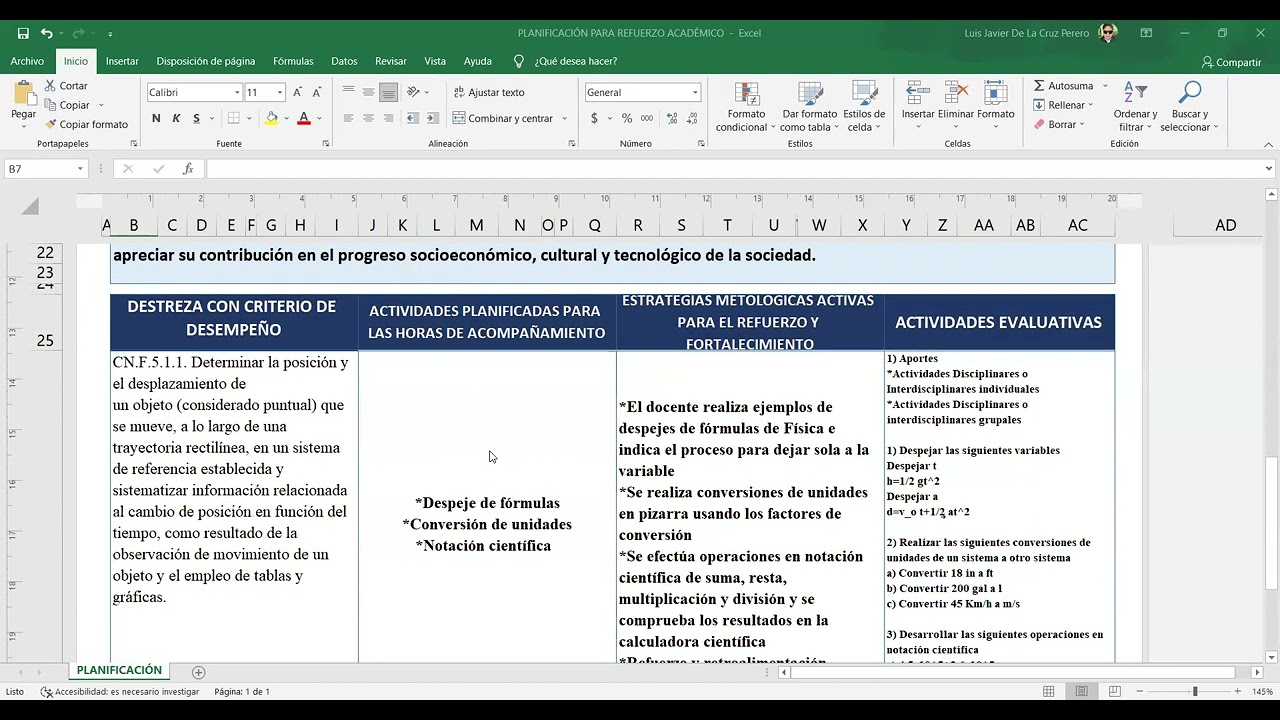Click the zoom slider handle
Viewport: 1280px width, 720px height.
tap(1194, 691)
